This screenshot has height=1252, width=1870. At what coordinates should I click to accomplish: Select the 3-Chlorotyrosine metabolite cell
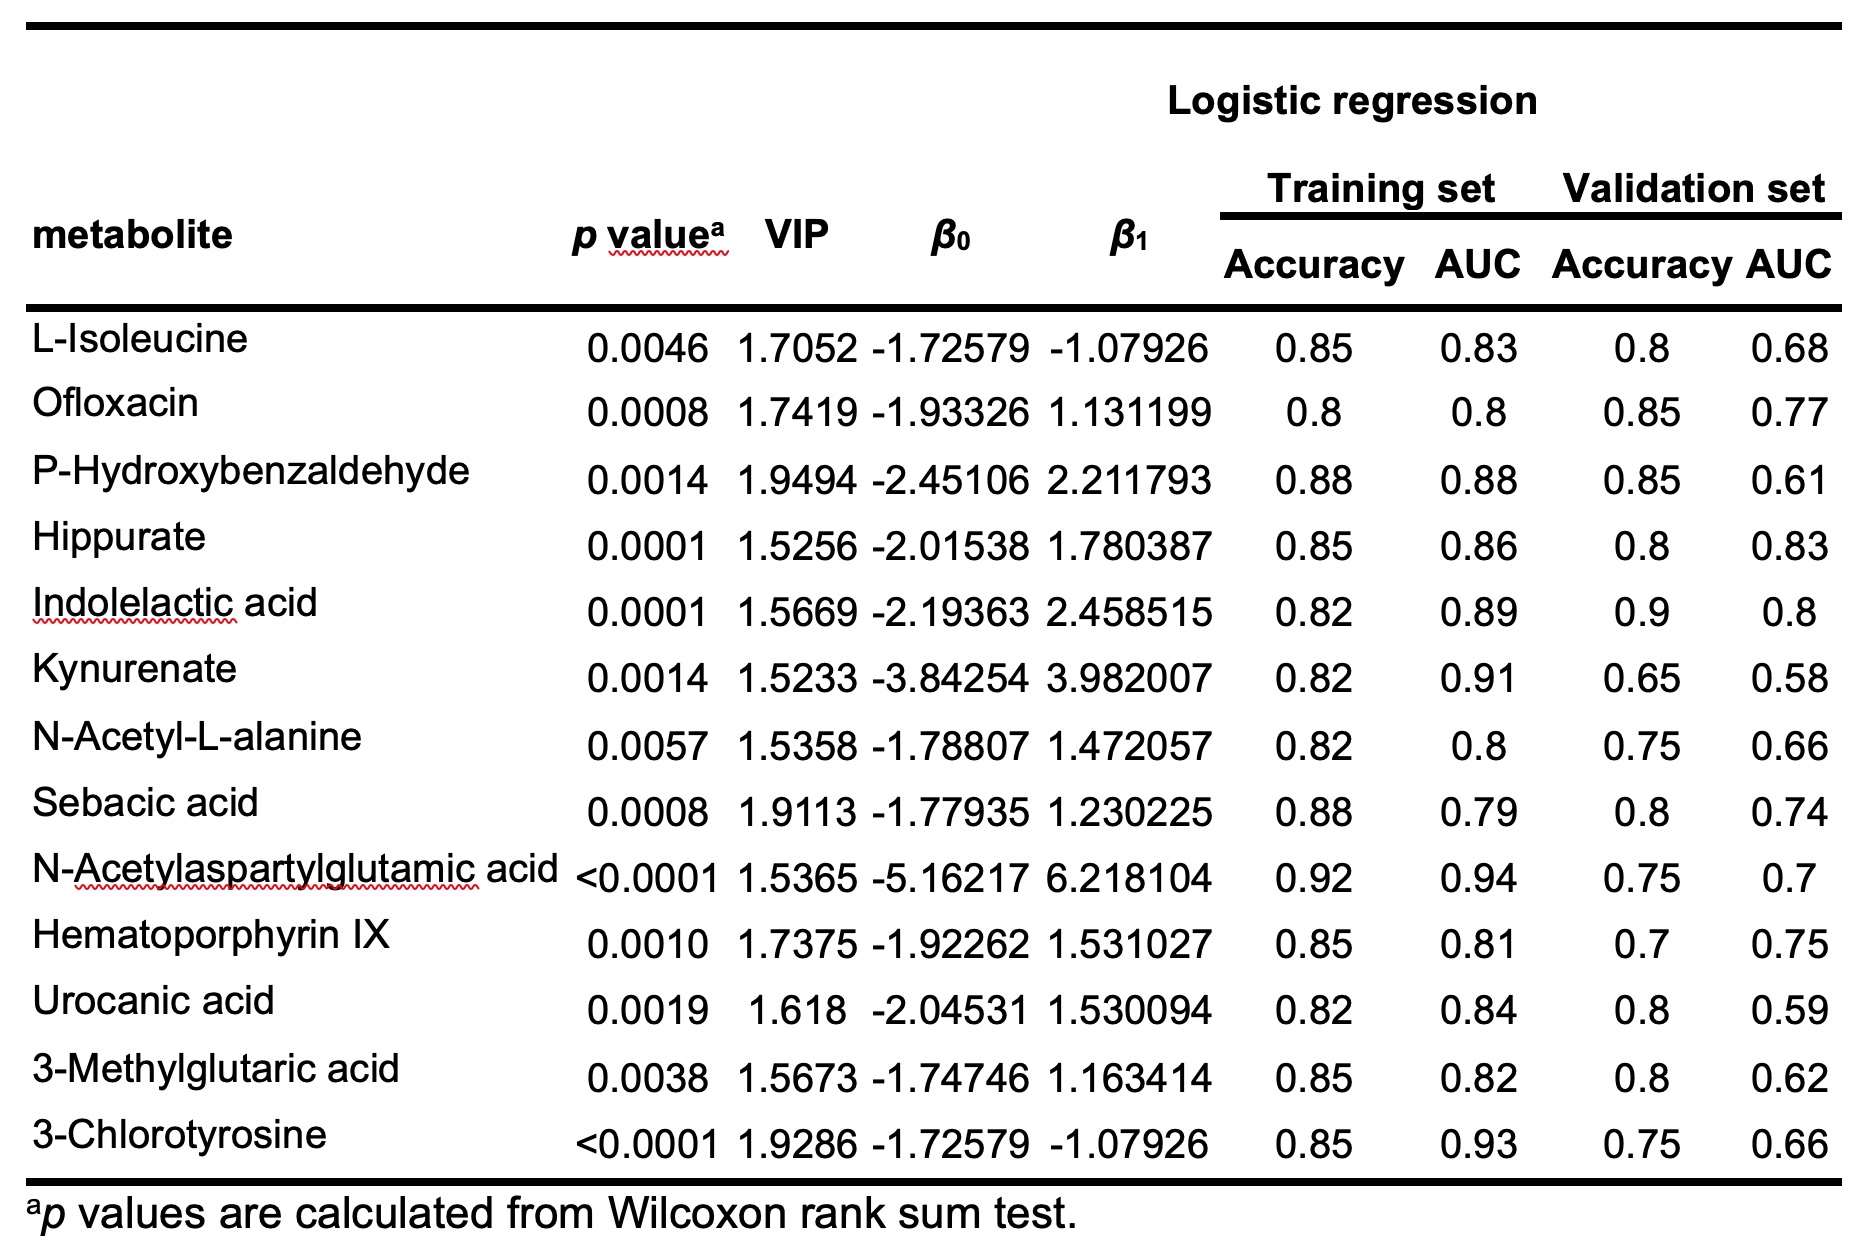click(179, 1135)
